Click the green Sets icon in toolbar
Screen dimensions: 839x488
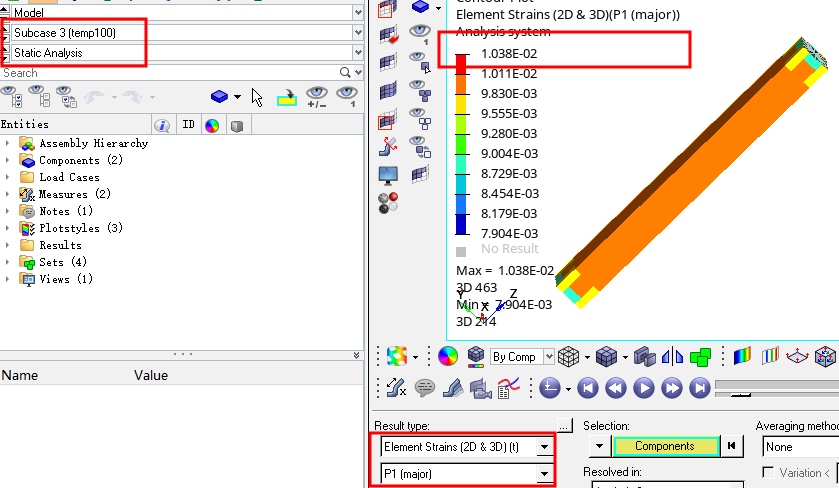(701, 356)
